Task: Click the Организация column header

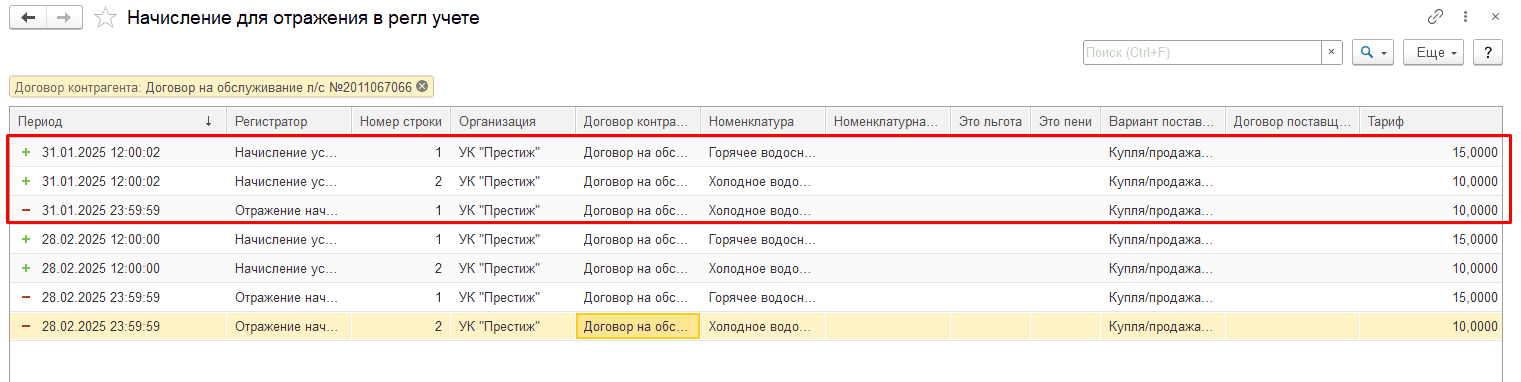Action: (513, 121)
